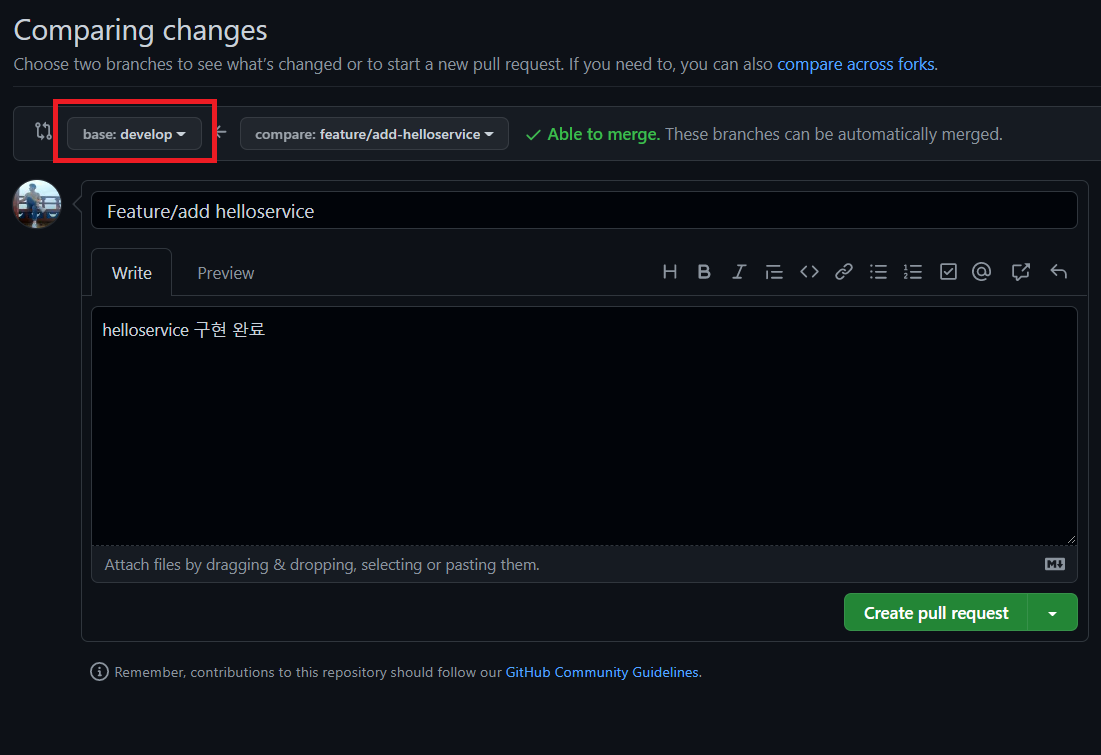Click the user avatar image

(37, 204)
